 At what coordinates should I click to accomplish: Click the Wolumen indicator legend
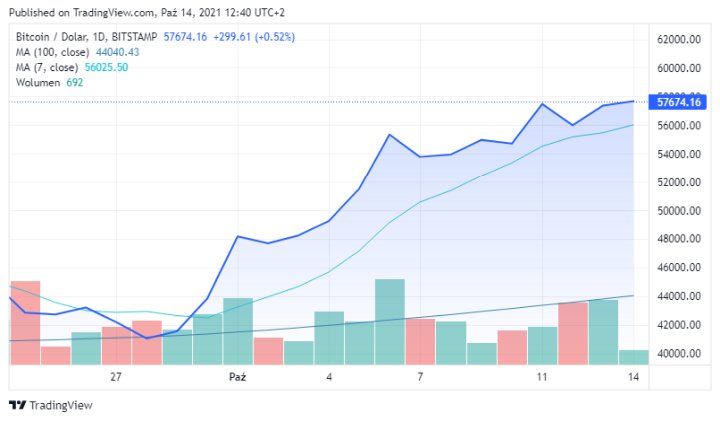pos(39,82)
